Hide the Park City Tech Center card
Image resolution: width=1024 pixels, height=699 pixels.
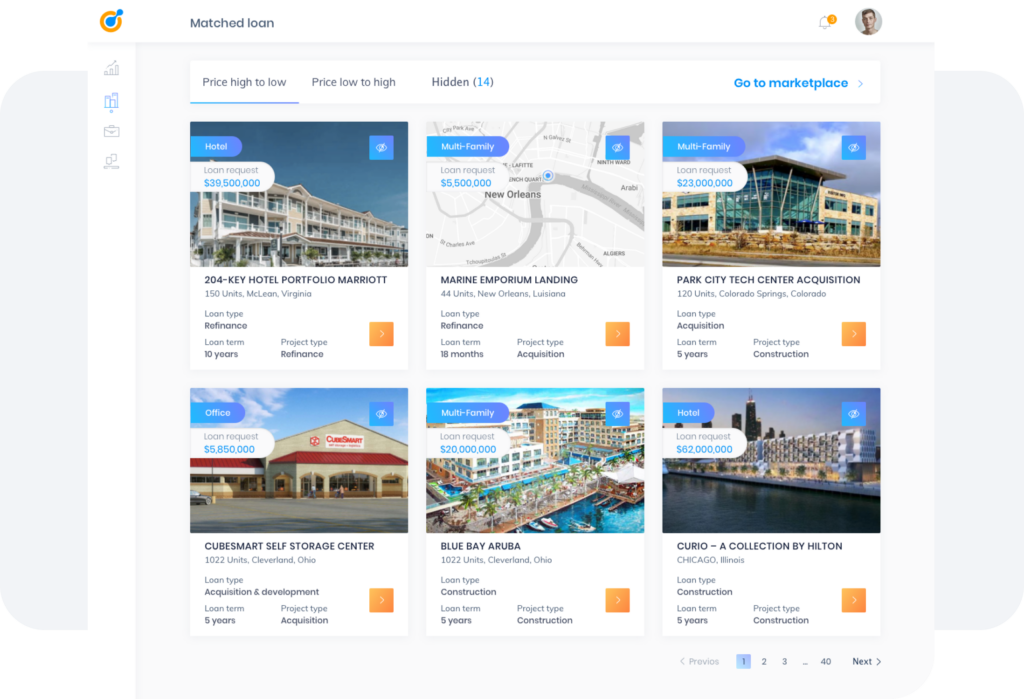click(854, 148)
